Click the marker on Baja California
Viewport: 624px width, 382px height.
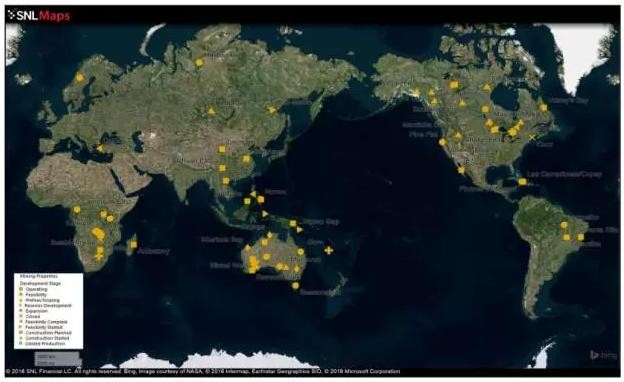[x=461, y=170]
